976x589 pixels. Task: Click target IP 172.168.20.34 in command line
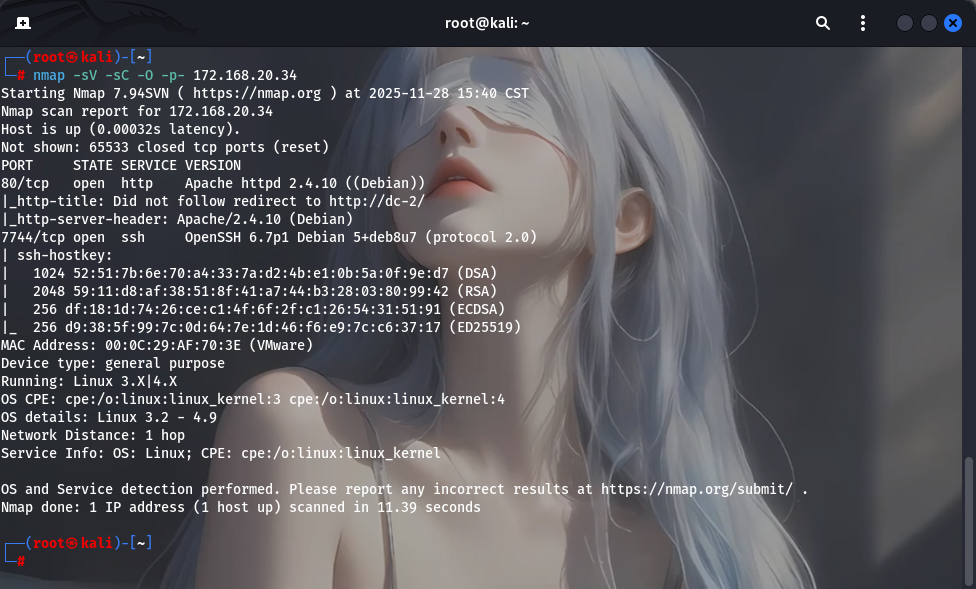pos(245,75)
